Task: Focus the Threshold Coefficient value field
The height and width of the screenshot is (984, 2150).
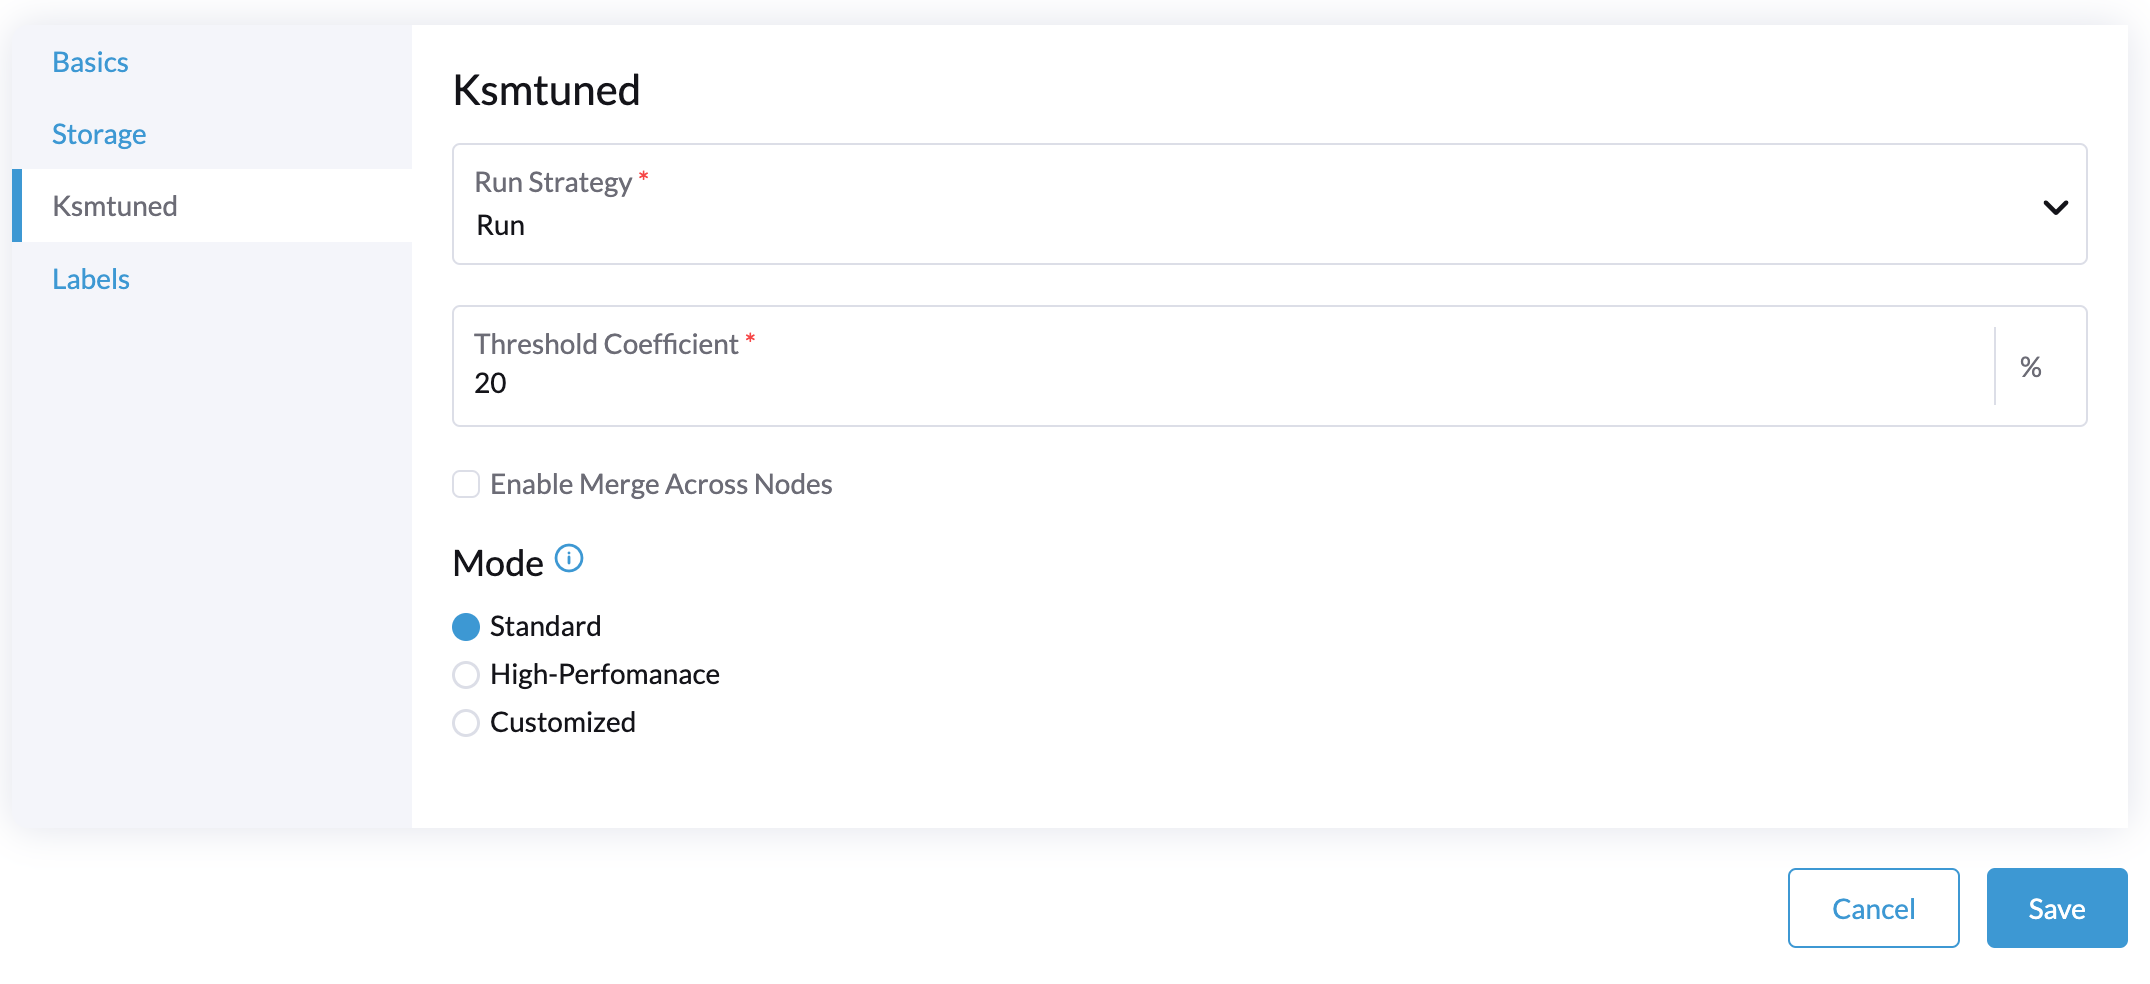Action: point(1200,383)
